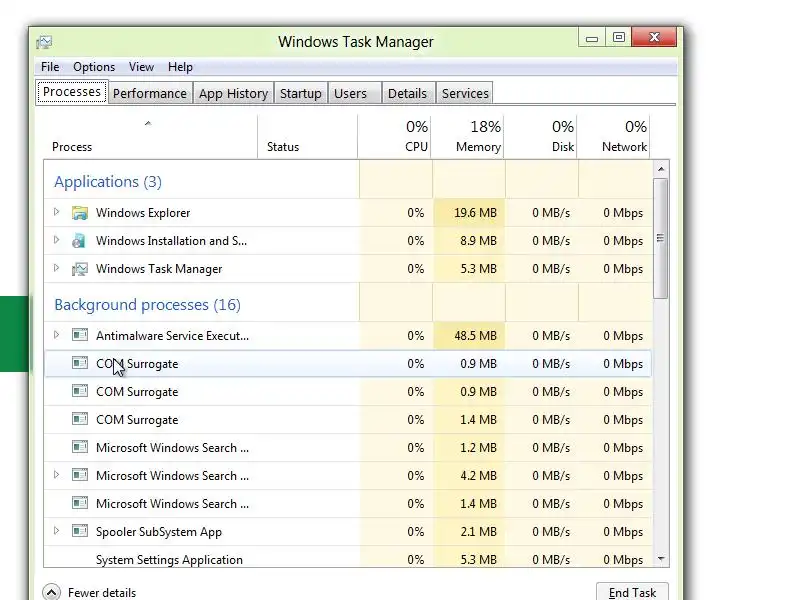The image size is (800, 600).
Task: Click the Applications (3) group heading
Action: click(108, 182)
